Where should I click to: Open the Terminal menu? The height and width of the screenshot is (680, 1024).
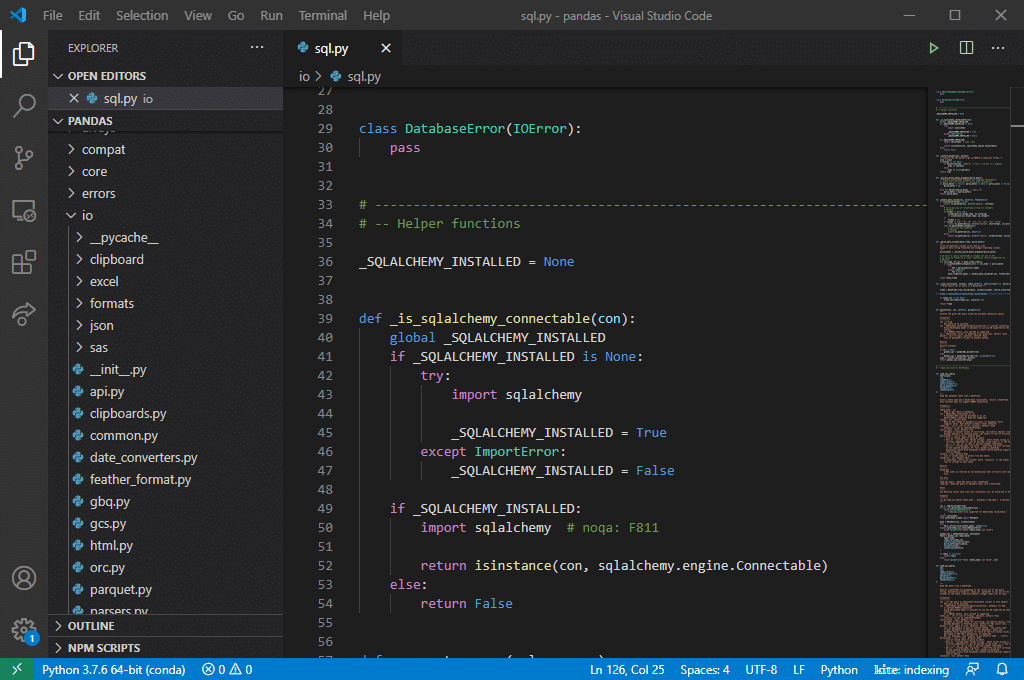[x=322, y=15]
